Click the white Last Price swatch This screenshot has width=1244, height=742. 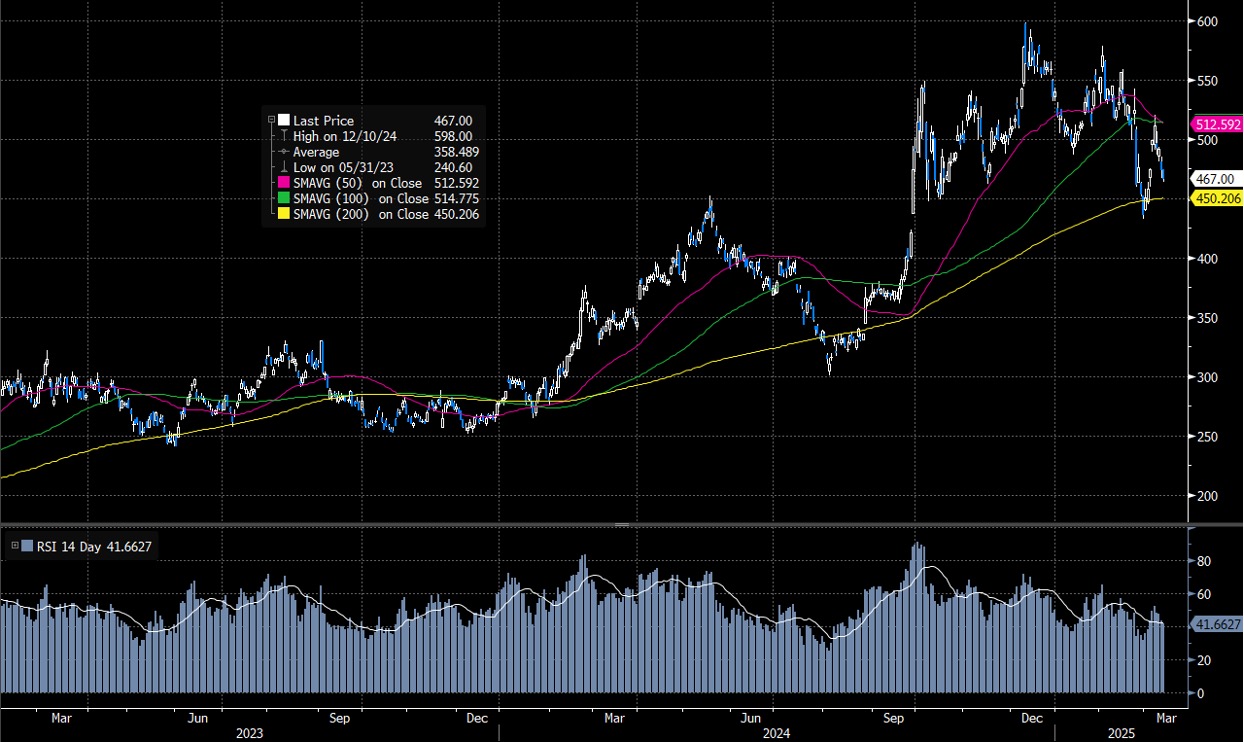[x=283, y=120]
